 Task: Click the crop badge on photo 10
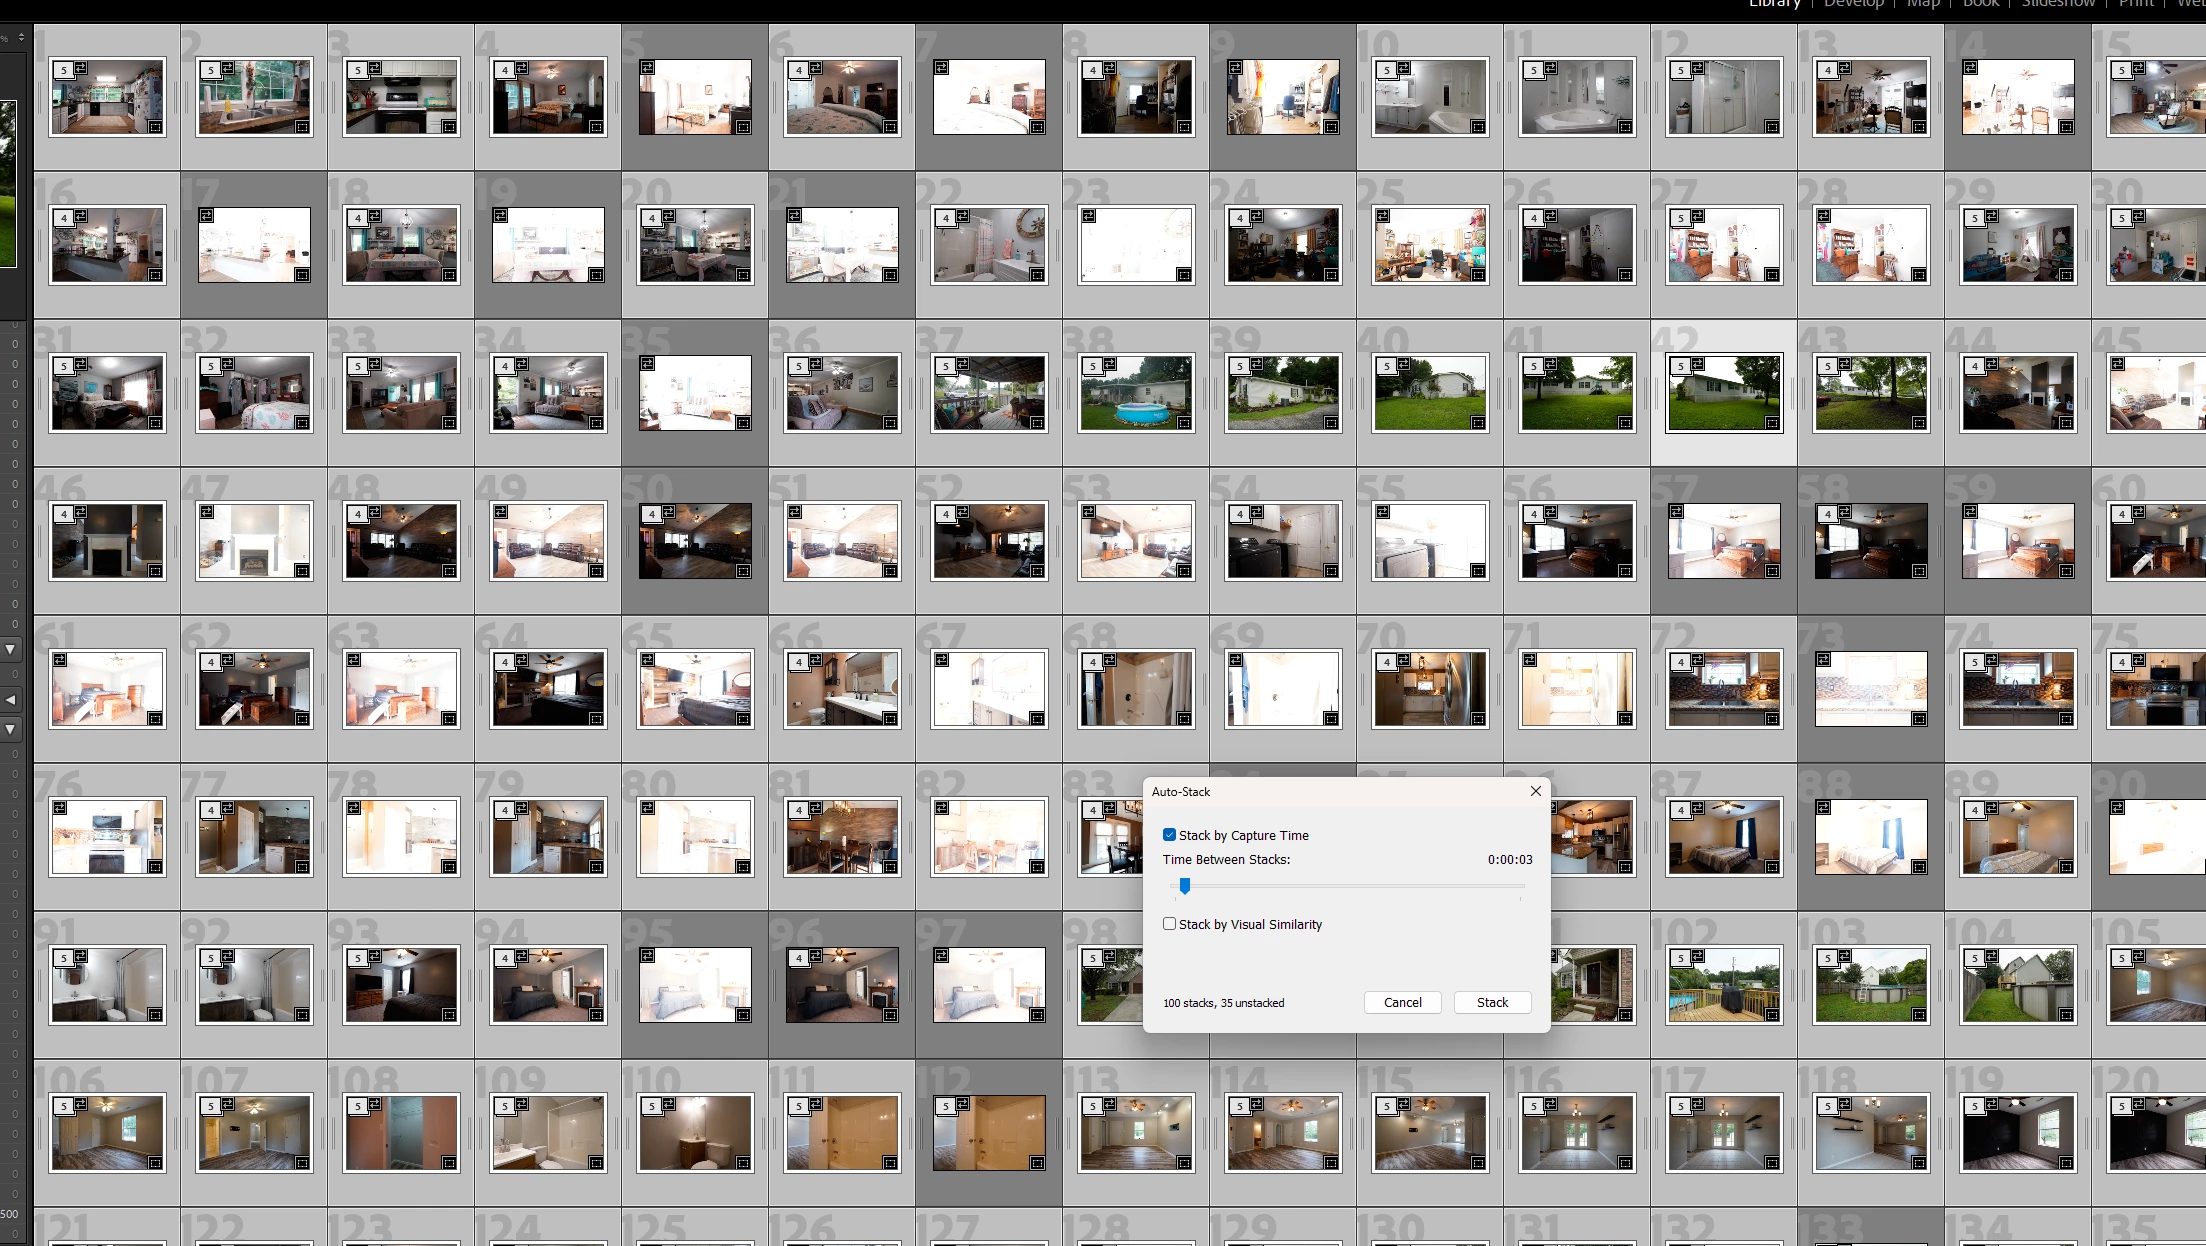(1478, 127)
